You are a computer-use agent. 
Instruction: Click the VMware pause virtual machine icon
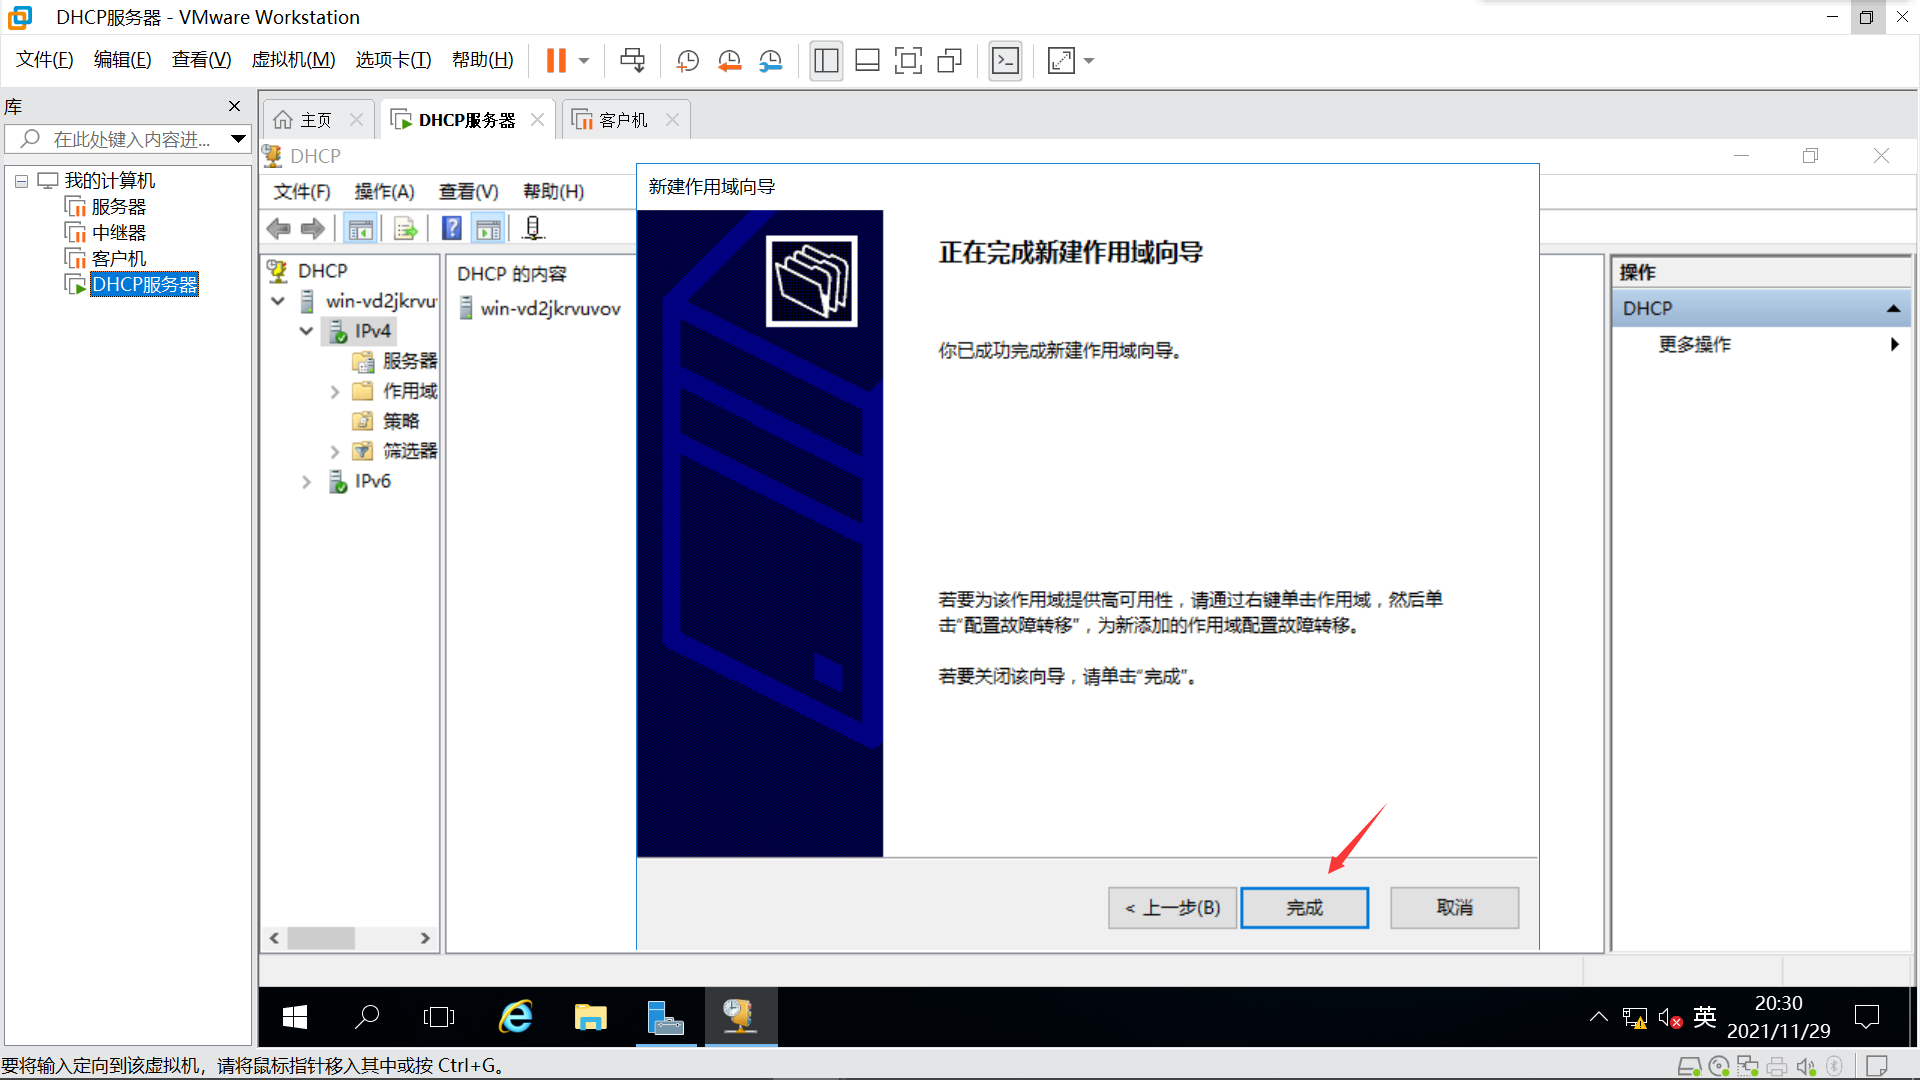click(556, 61)
